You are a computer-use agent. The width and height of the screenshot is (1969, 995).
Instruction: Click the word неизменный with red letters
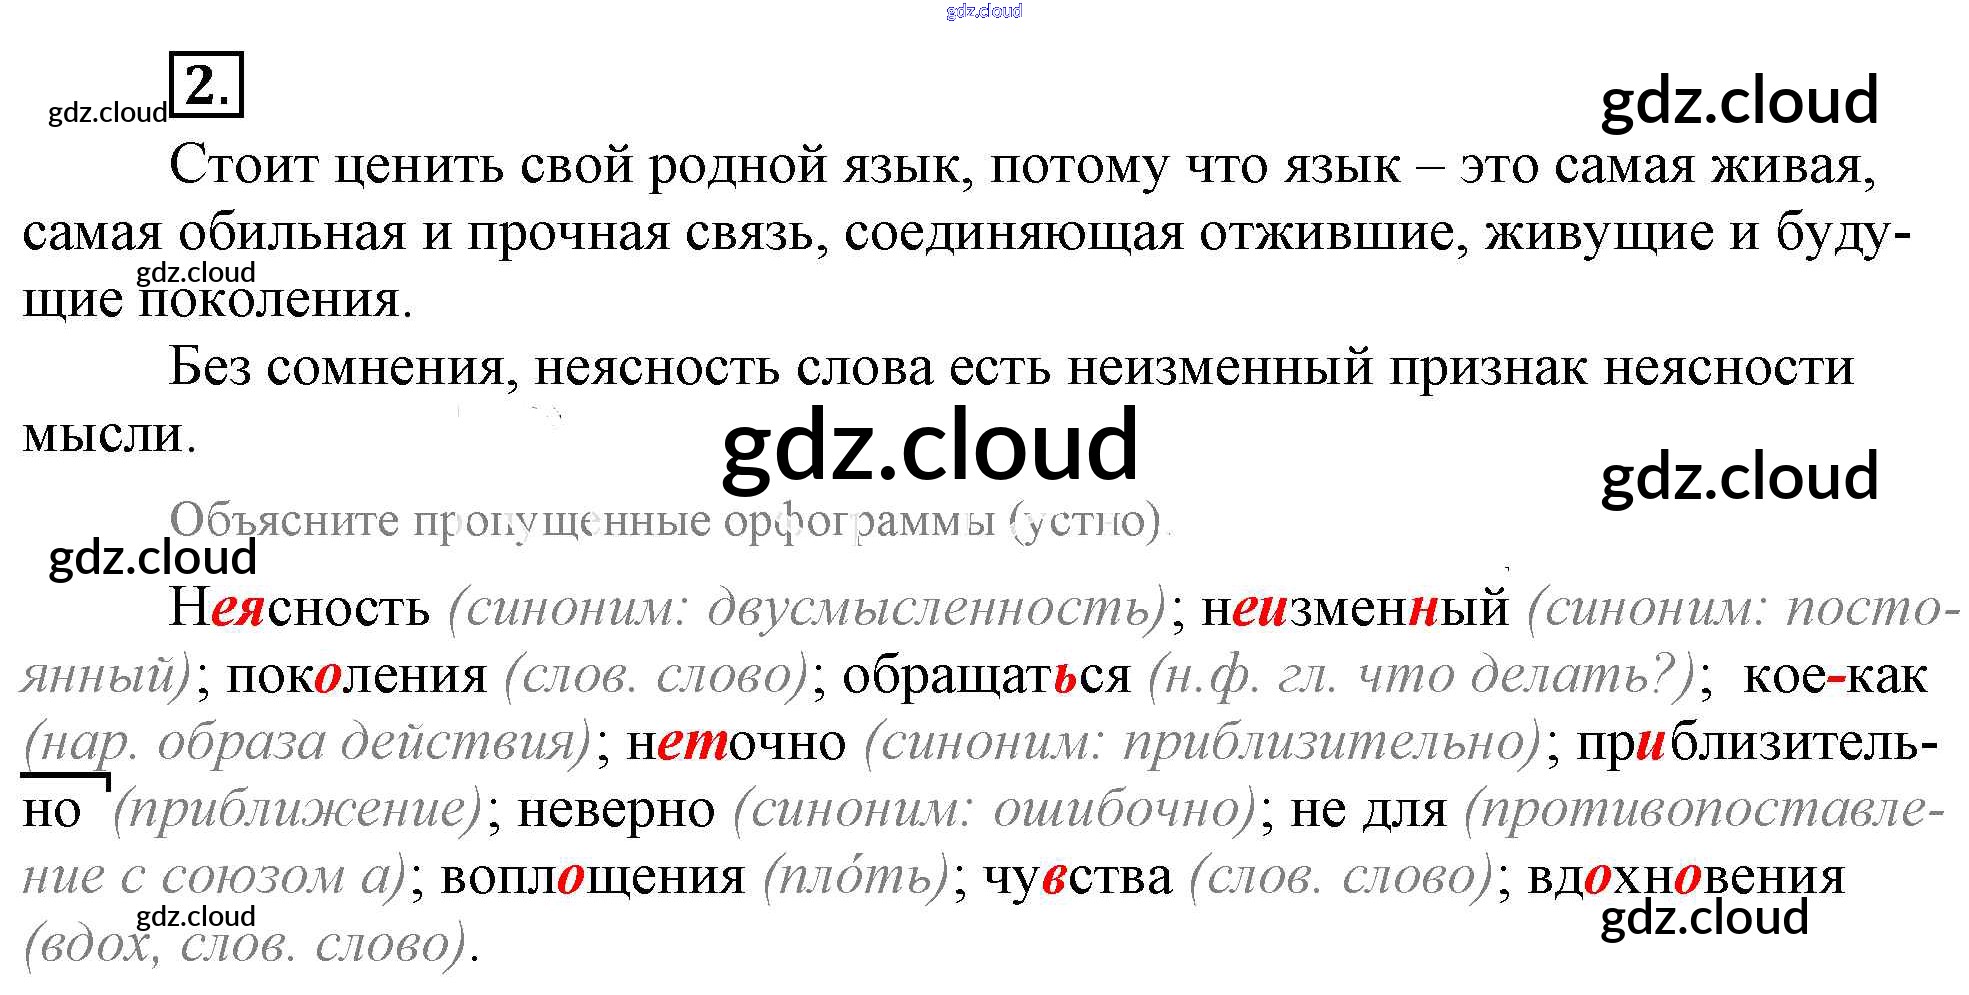coord(1354,608)
